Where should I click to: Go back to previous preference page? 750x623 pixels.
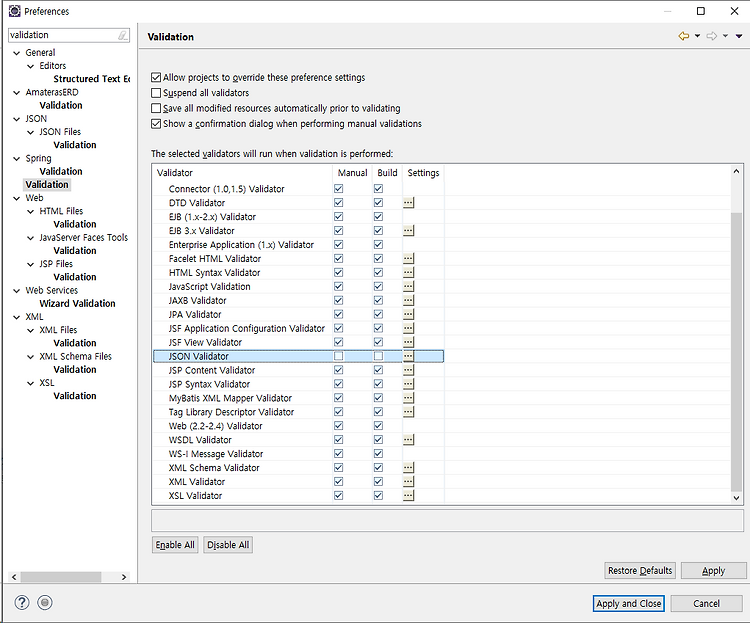[684, 36]
